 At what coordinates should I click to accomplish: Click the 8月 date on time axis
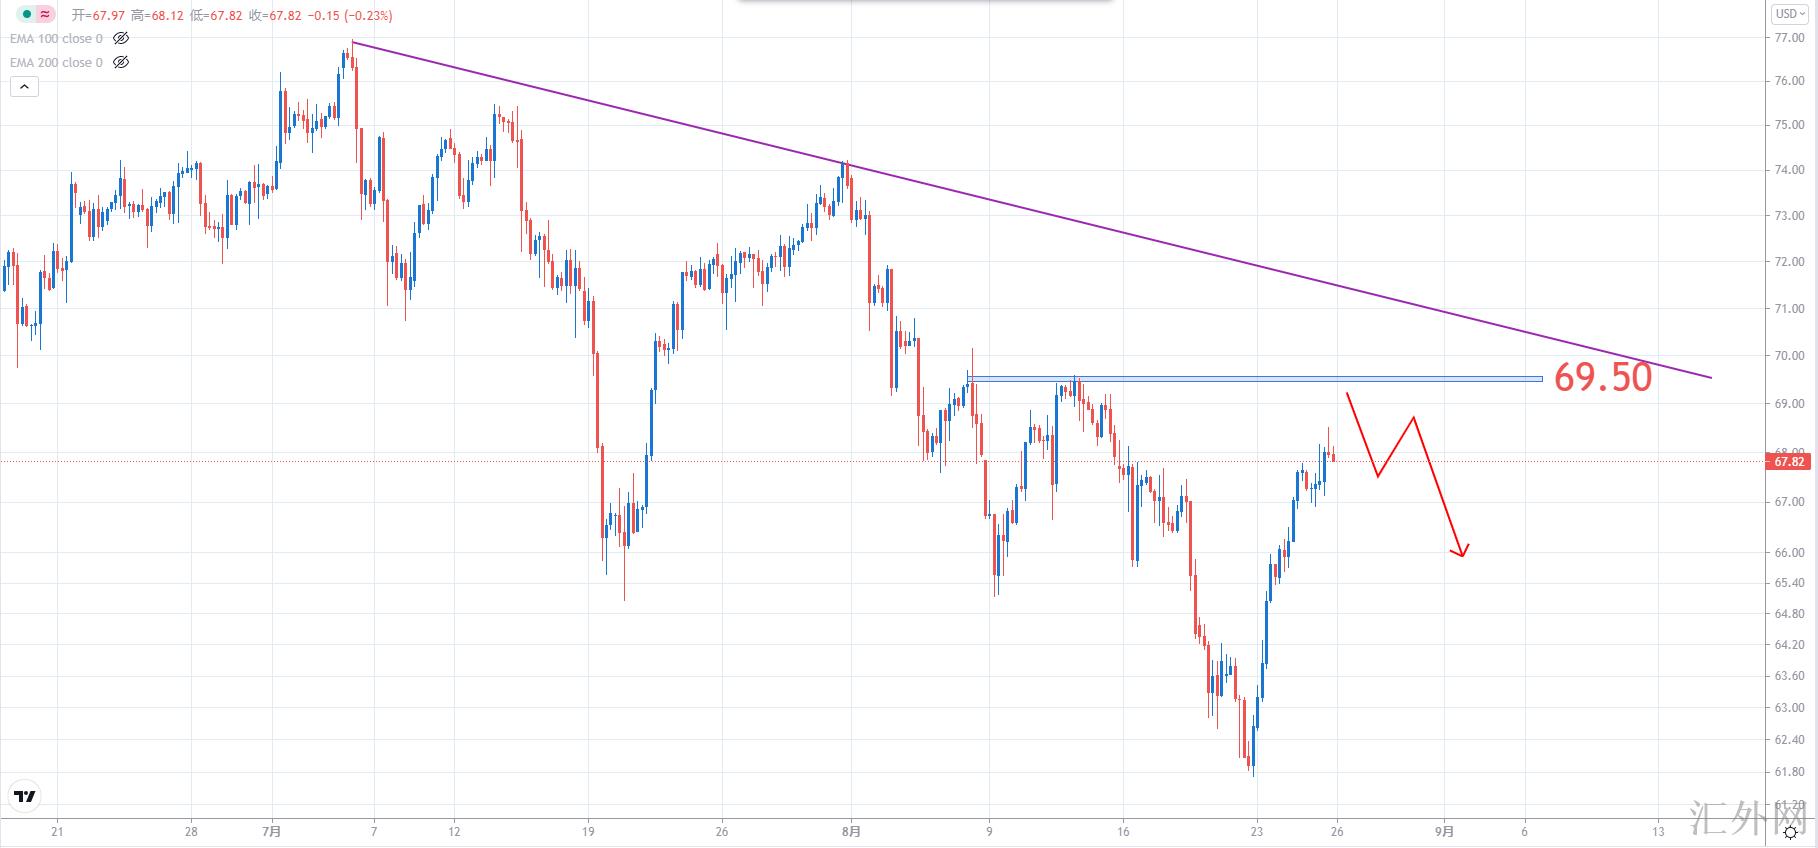click(x=851, y=831)
